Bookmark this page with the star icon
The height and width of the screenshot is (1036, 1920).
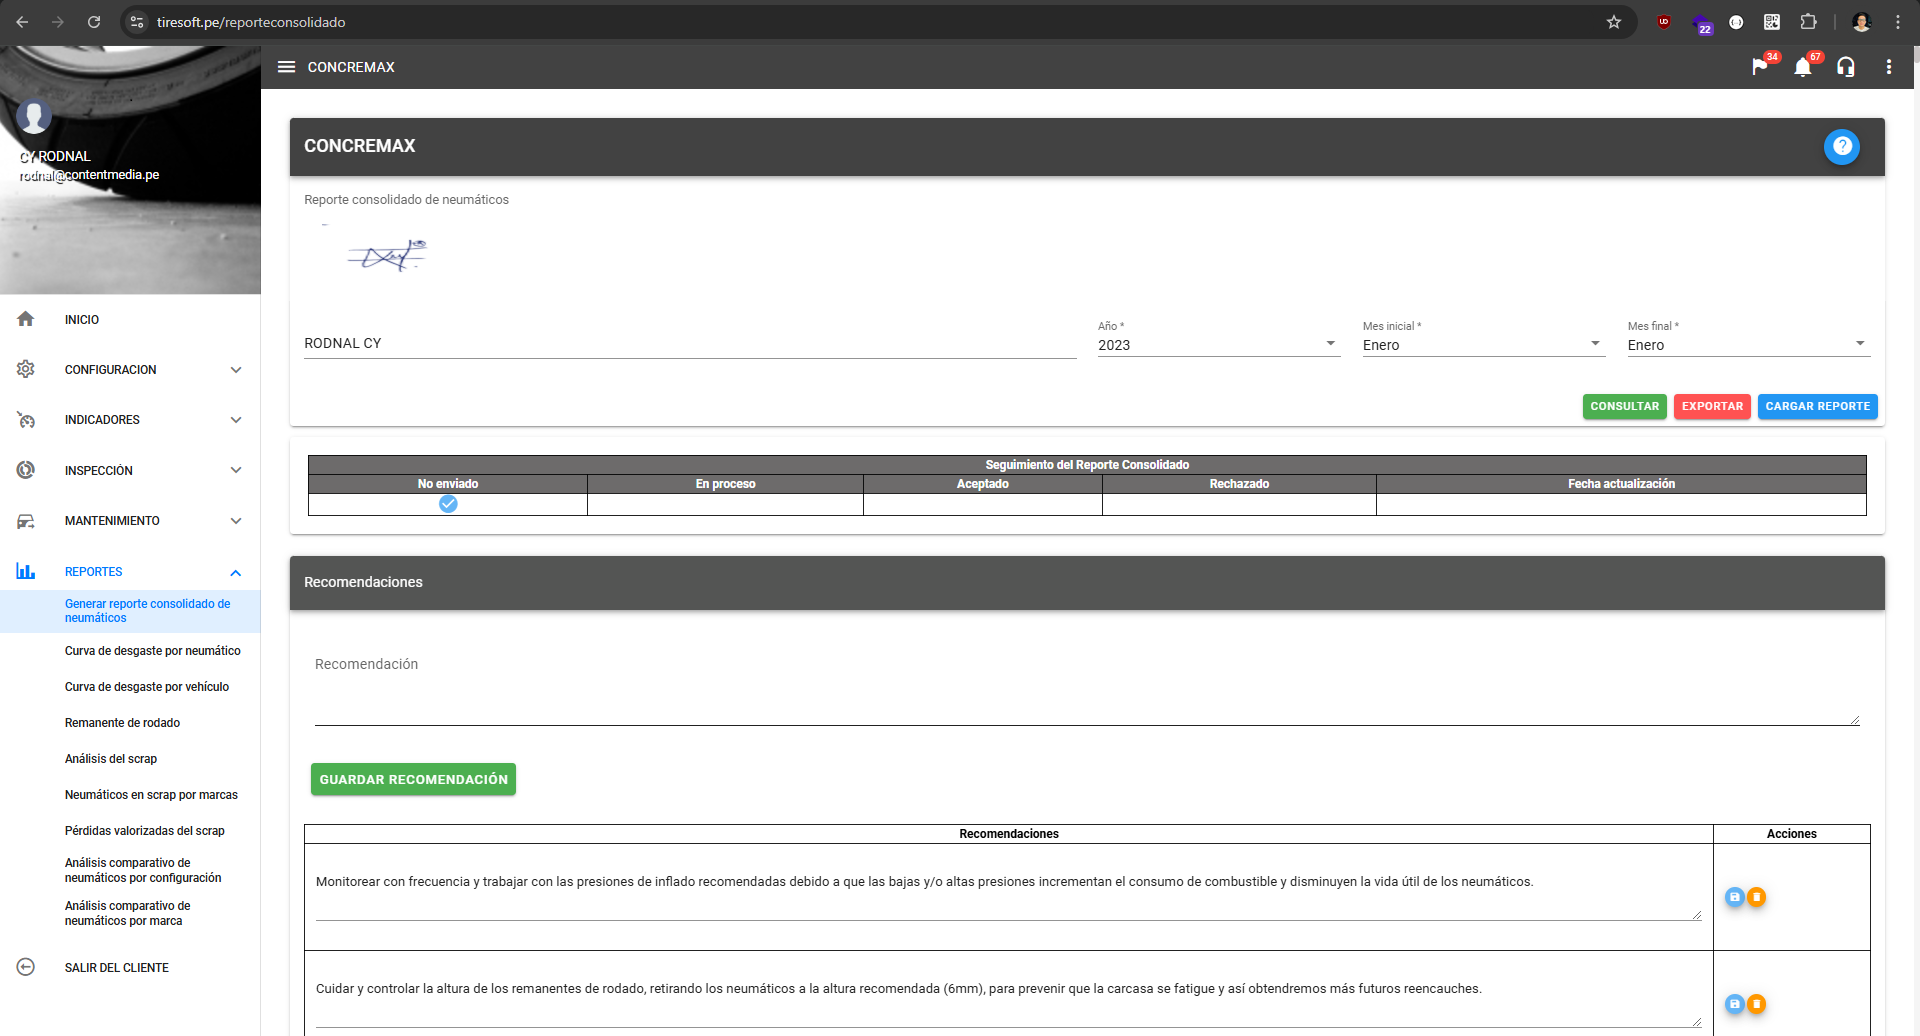[1613, 22]
